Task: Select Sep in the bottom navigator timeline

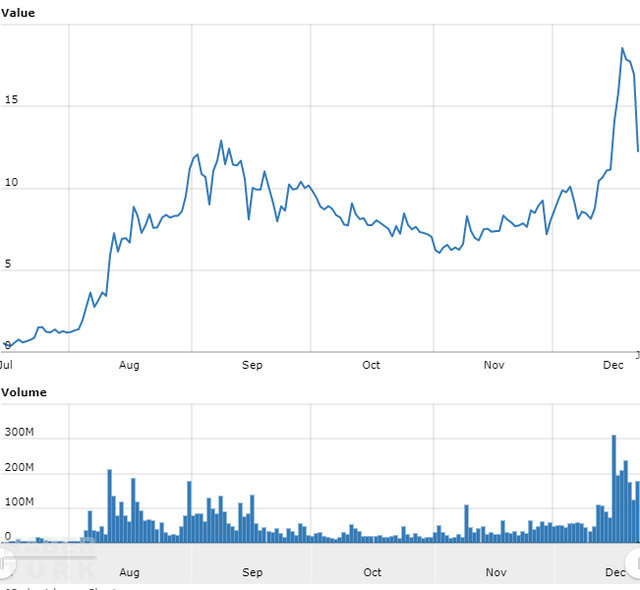Action: (x=252, y=572)
